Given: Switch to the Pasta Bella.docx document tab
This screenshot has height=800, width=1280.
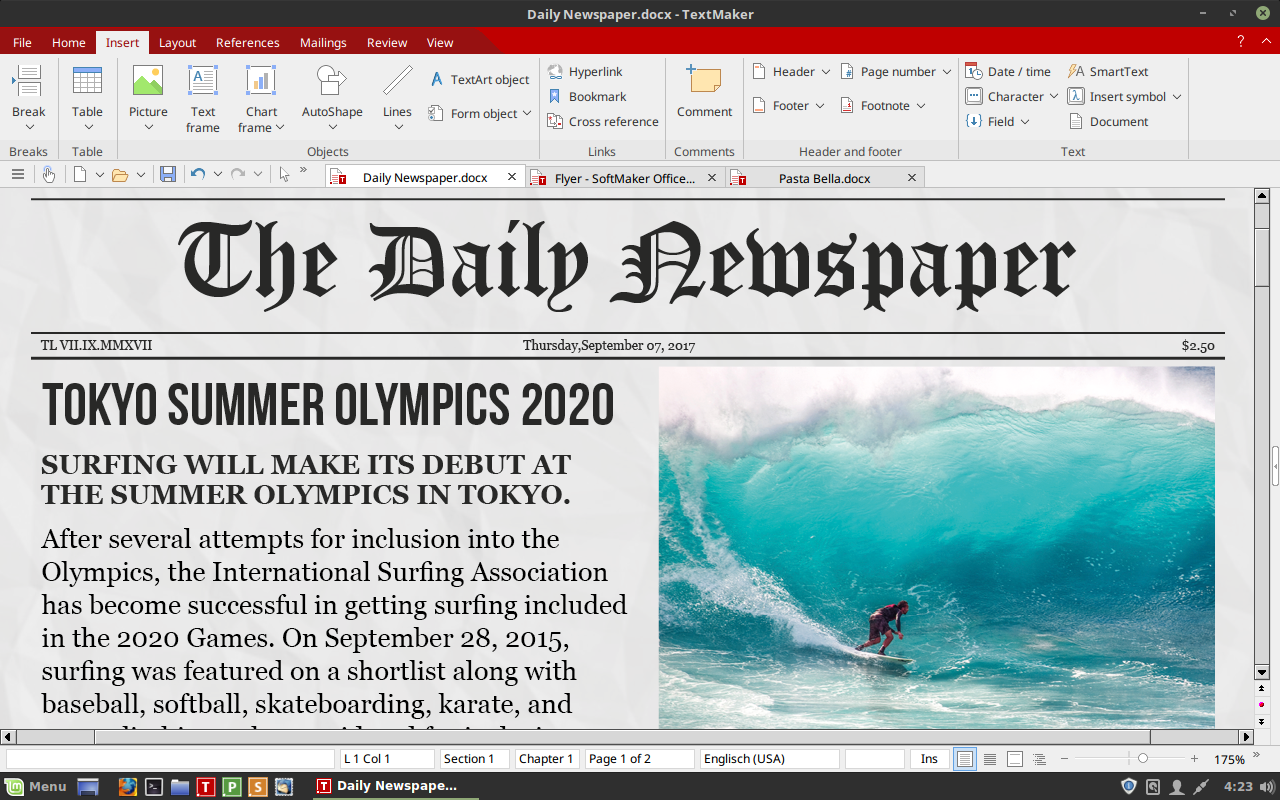Looking at the screenshot, I should click(x=824, y=178).
